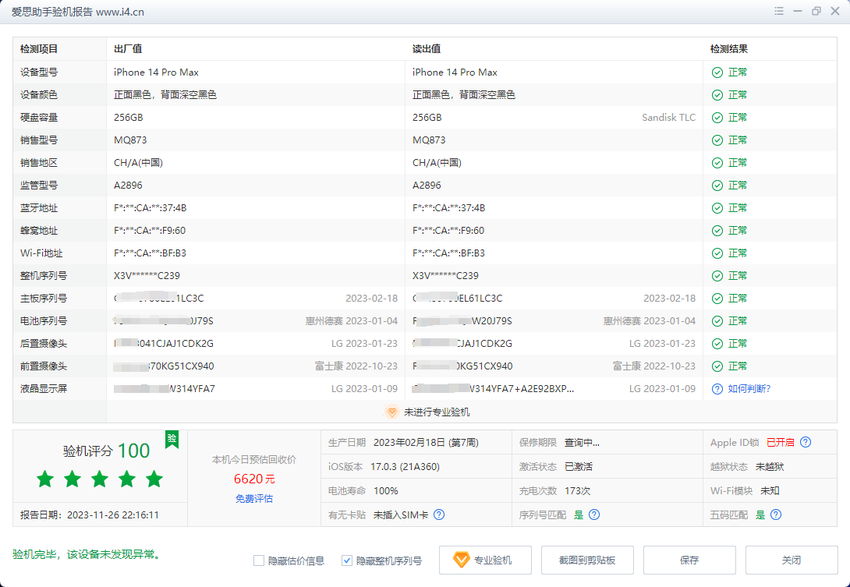Select the 6620元 estimated price
Viewport: 850px width, 587px height.
tap(254, 479)
